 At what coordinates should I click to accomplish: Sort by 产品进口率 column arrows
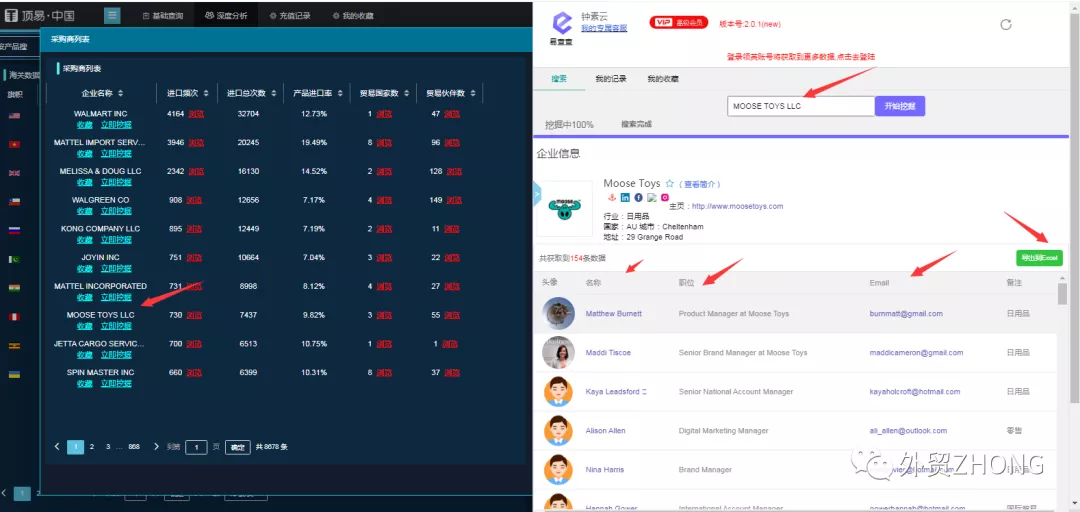click(340, 93)
